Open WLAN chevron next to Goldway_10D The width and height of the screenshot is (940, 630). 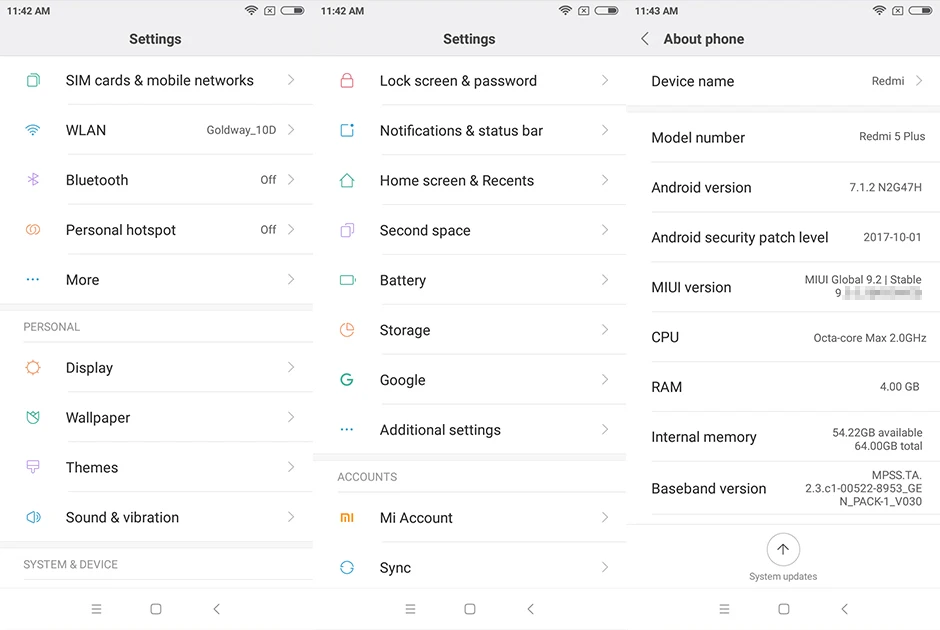(291, 129)
